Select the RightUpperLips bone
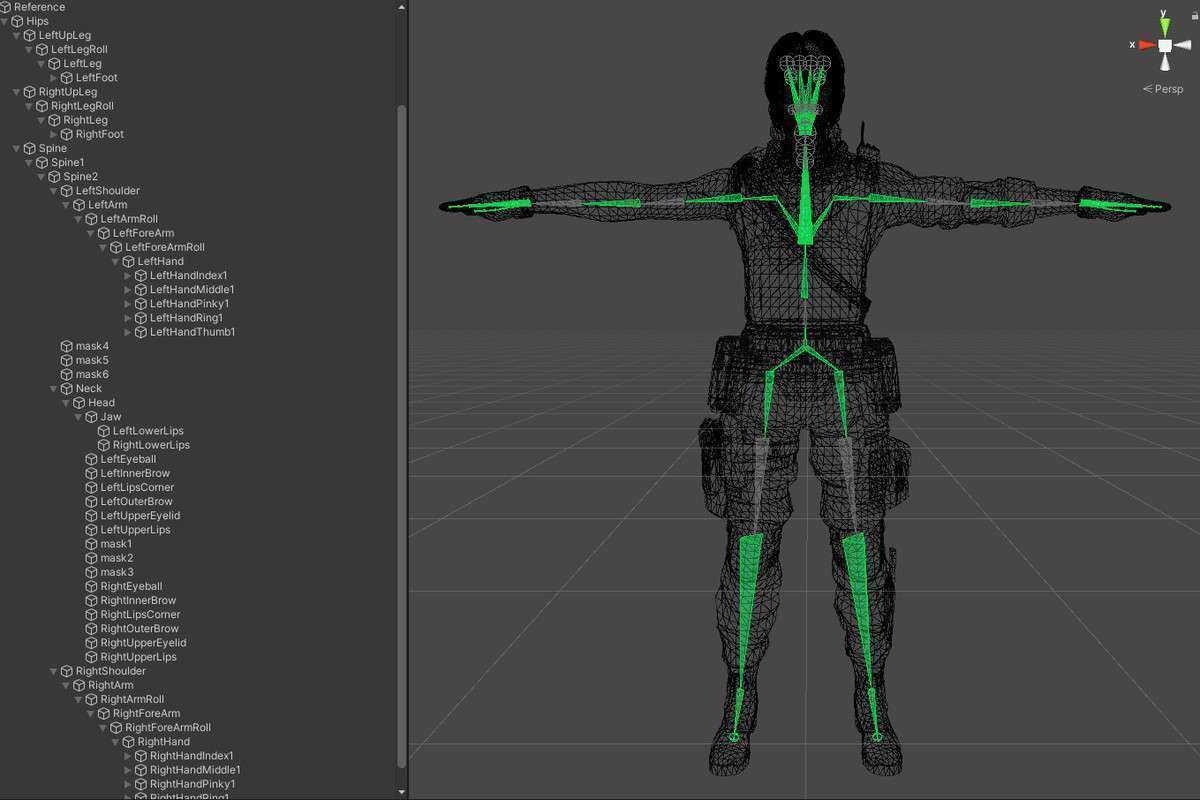Viewport: 1200px width, 800px height. click(138, 657)
